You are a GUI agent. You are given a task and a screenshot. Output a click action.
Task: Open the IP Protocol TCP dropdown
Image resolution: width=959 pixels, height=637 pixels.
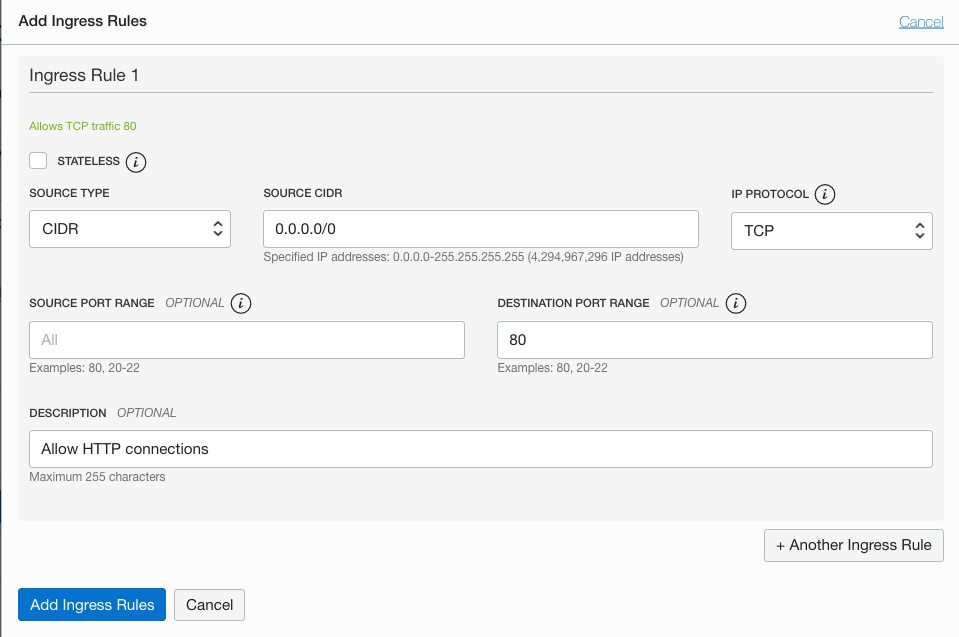tap(832, 231)
